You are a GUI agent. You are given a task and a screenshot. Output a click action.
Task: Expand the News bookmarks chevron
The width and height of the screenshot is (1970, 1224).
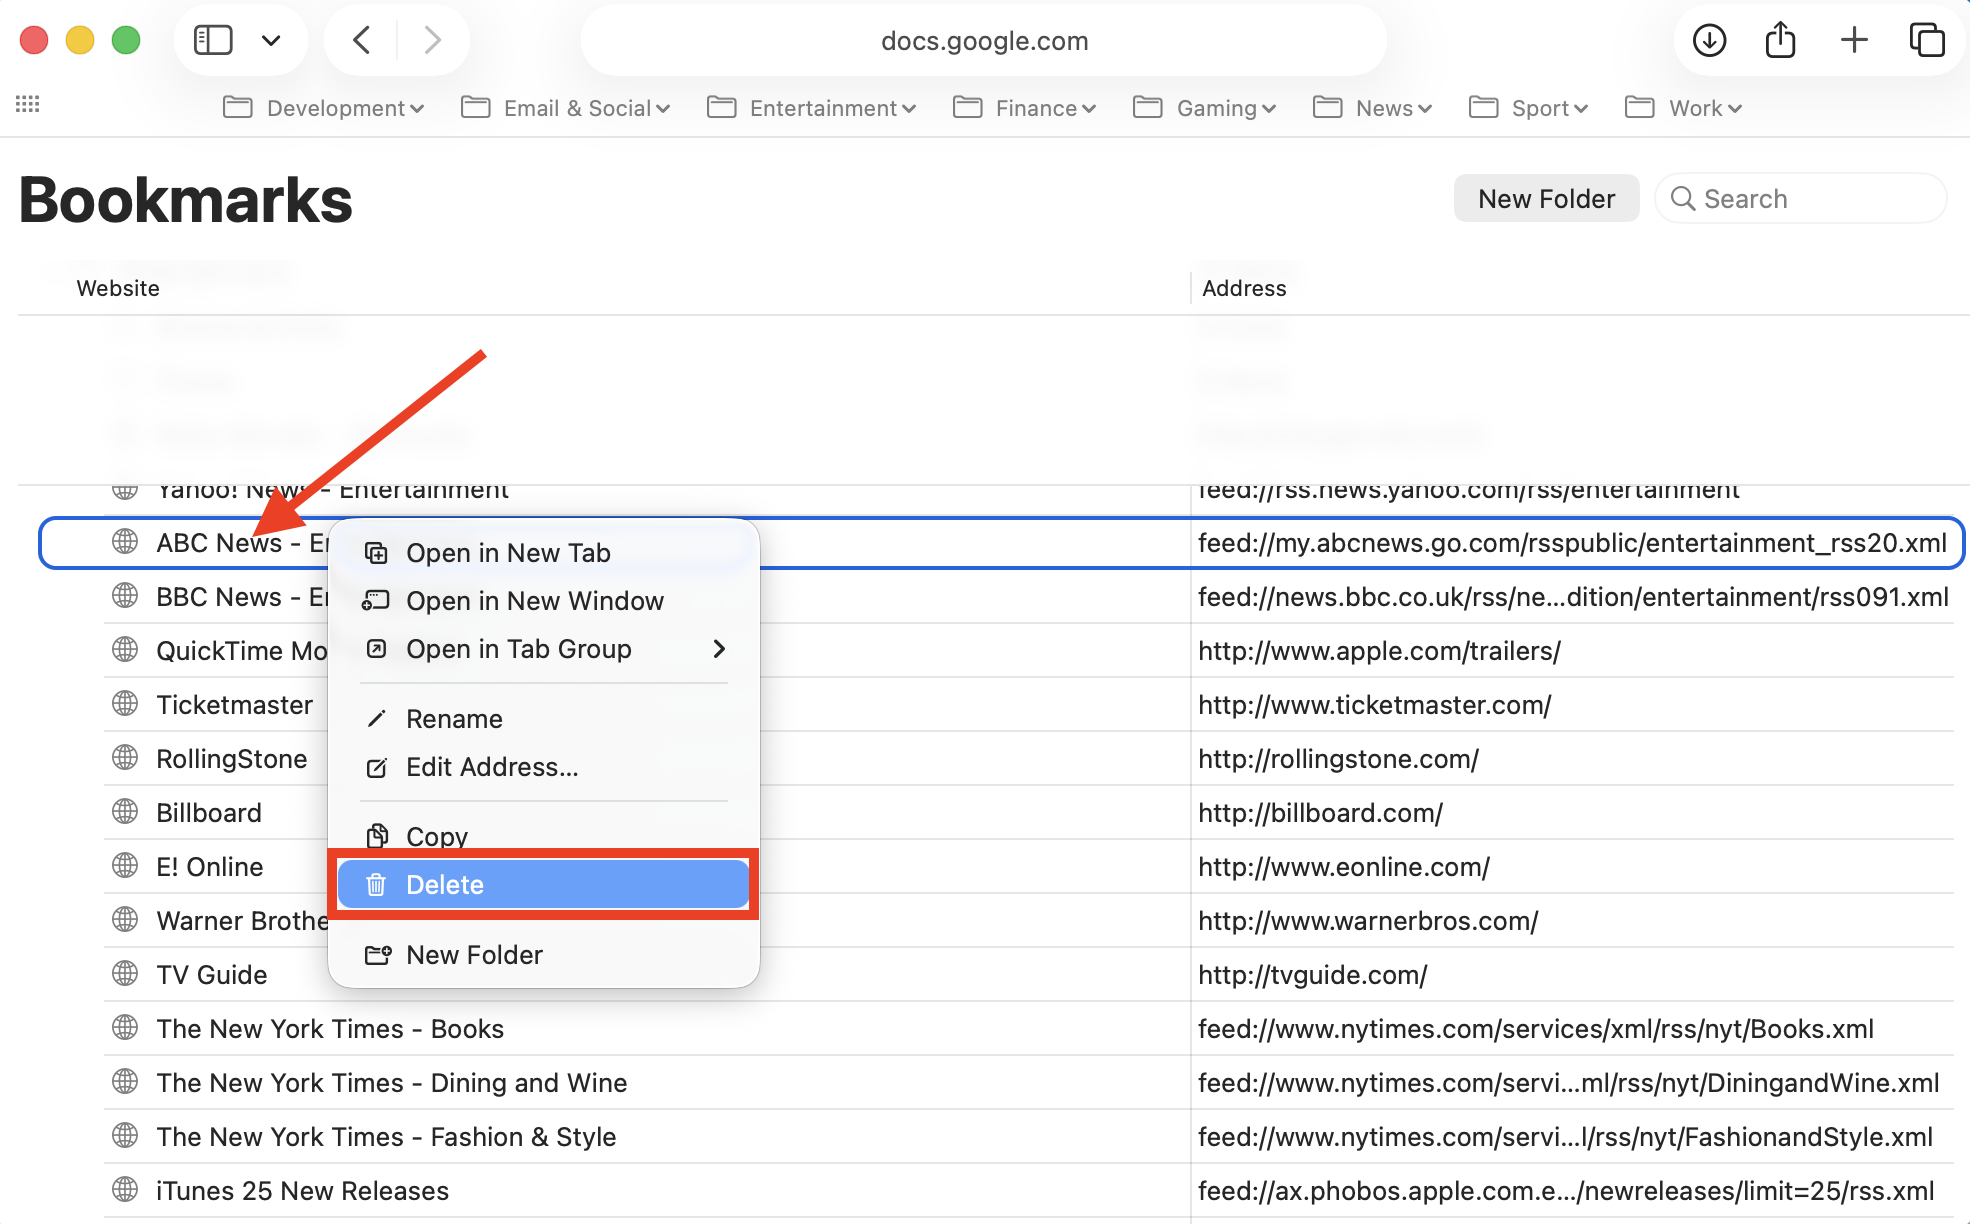coord(1424,109)
